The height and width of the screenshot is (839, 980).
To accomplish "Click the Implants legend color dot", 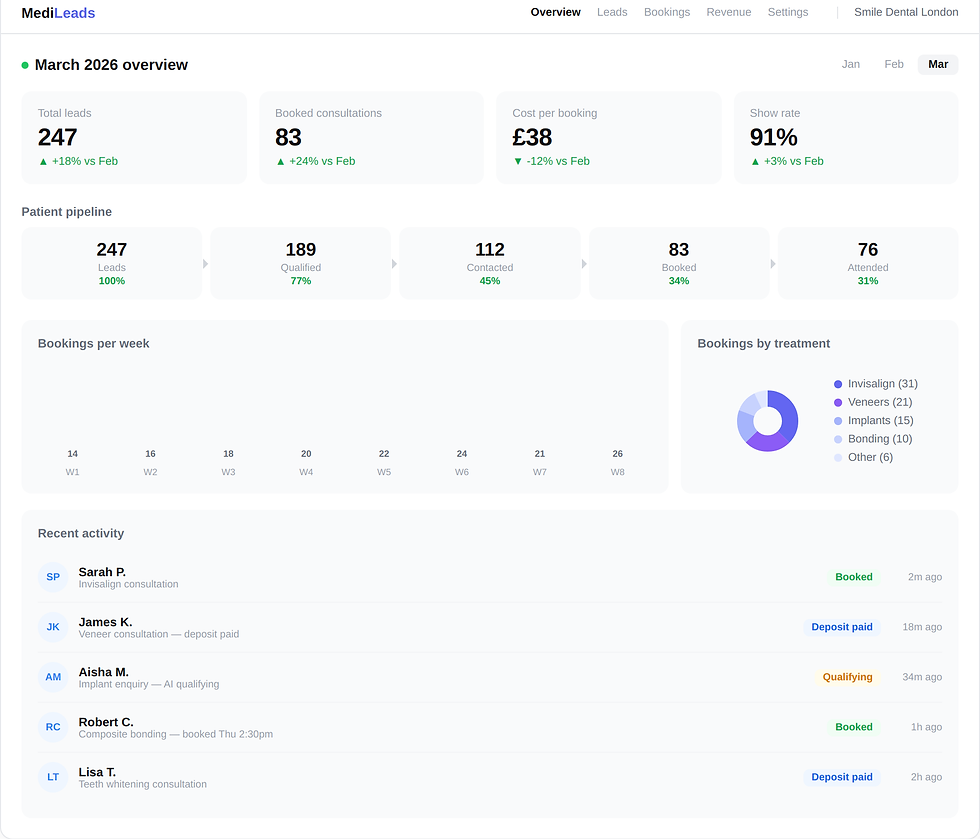I will point(838,421).
